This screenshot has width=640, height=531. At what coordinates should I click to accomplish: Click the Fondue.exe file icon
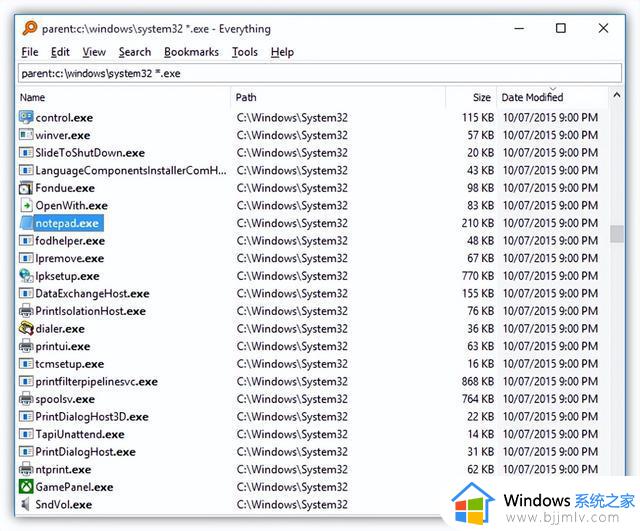point(26,188)
